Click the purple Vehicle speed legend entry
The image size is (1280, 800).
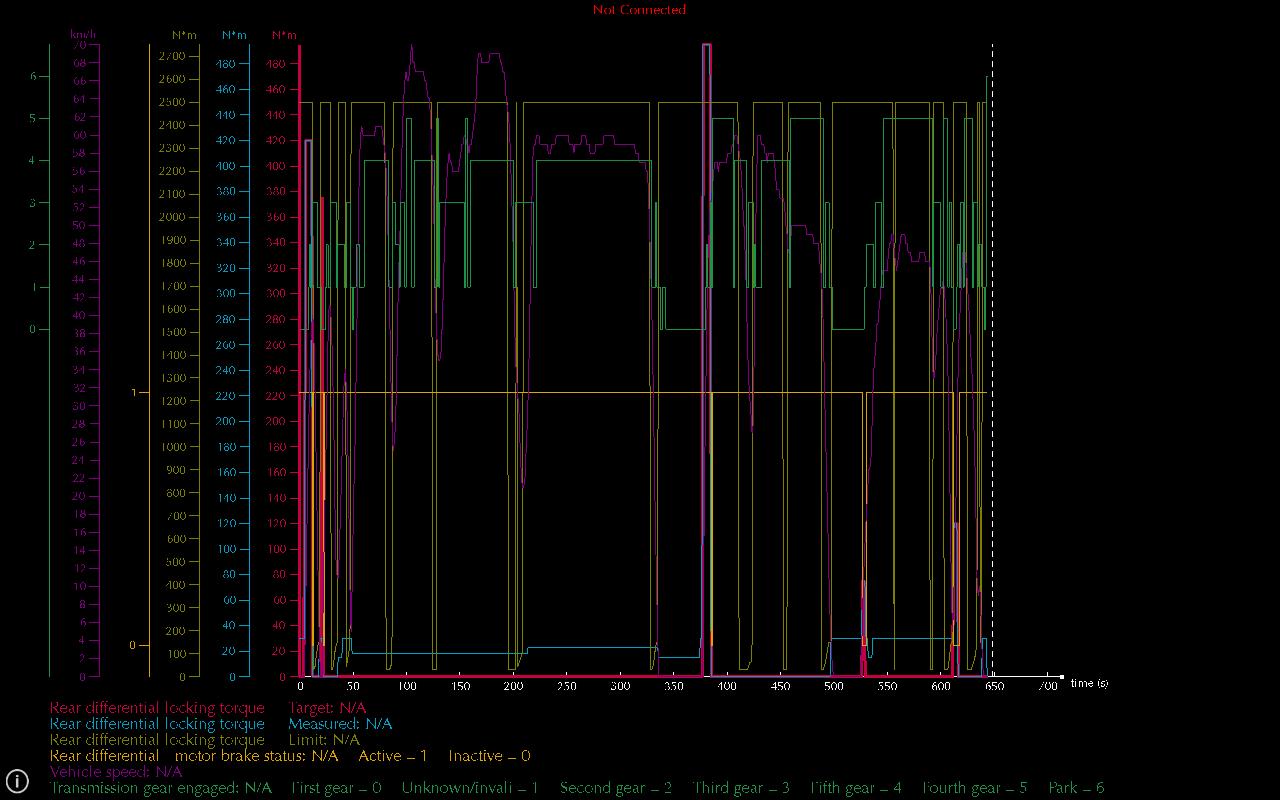click(116, 772)
